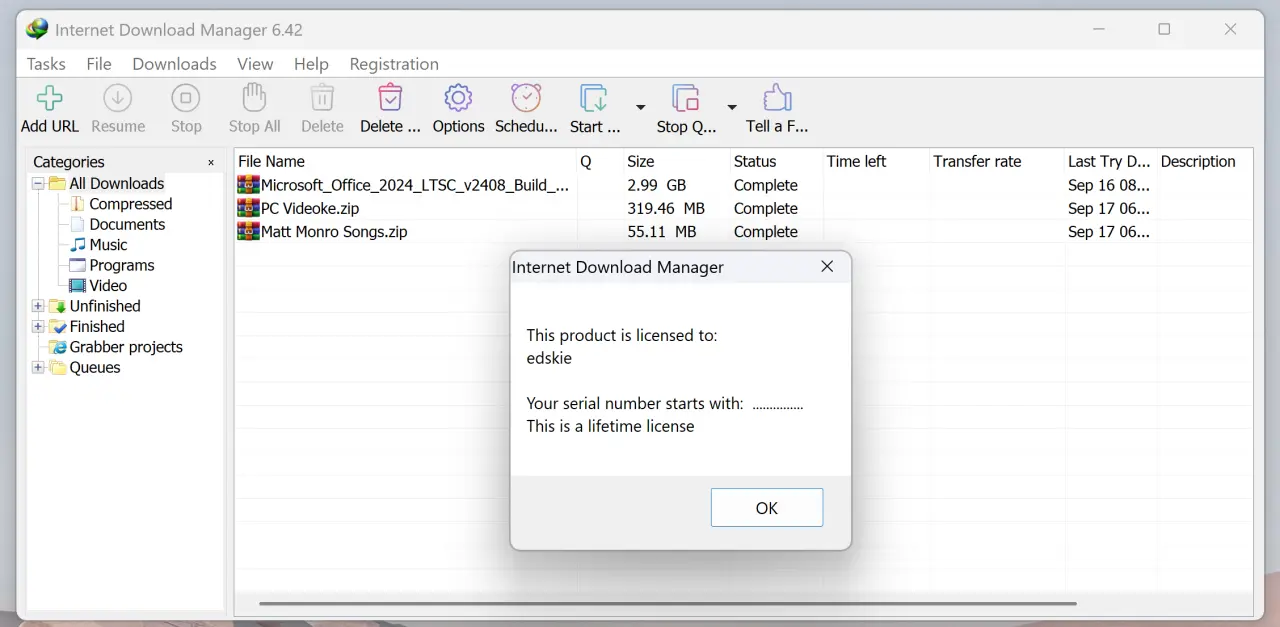Open the Start Queue dropdown arrow

click(640, 107)
